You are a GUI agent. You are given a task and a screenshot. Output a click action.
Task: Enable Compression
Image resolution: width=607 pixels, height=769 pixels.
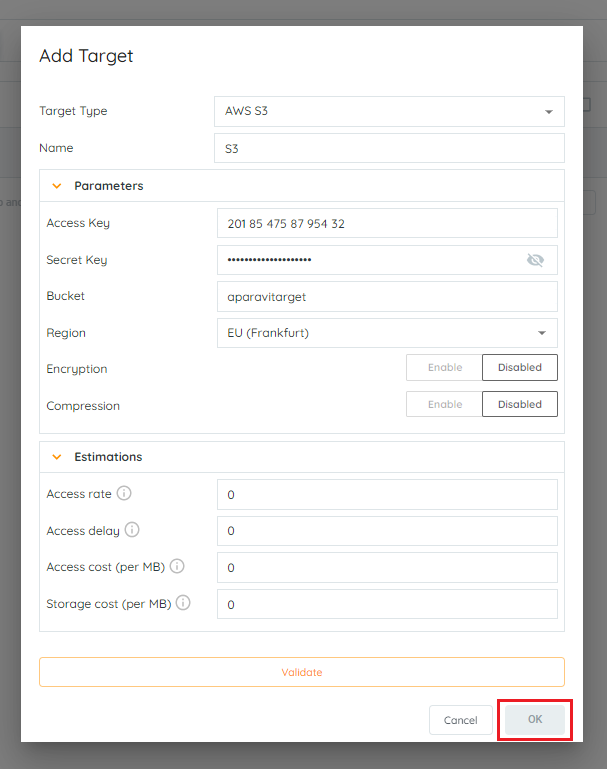pyautogui.click(x=444, y=404)
